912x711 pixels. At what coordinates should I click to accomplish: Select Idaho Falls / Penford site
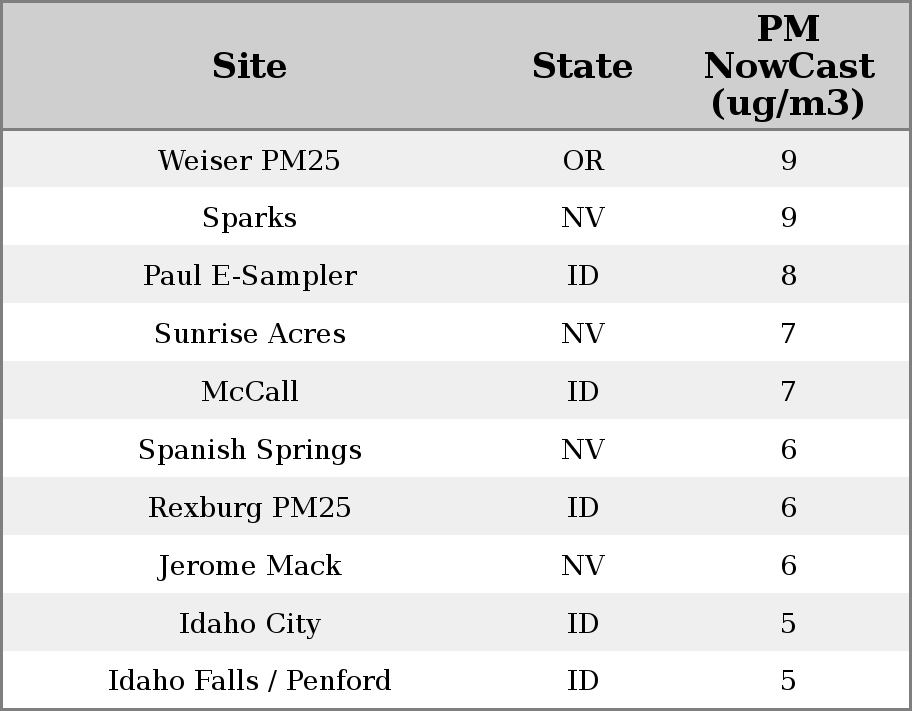click(249, 681)
